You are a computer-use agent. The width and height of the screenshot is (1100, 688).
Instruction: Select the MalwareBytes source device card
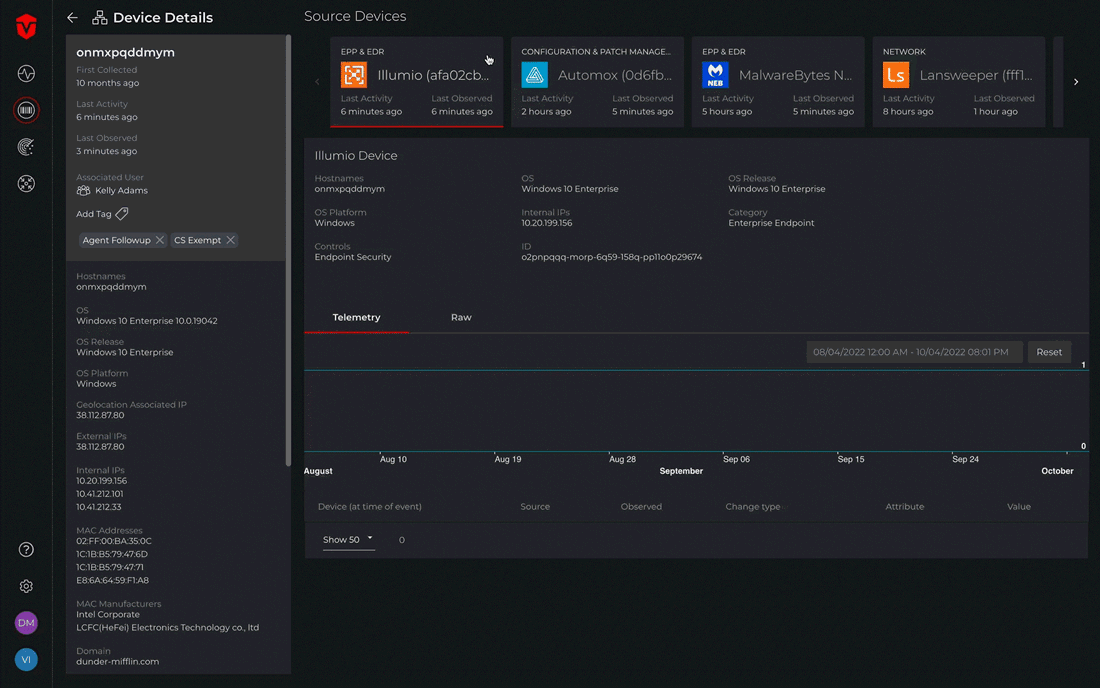pyautogui.click(x=778, y=82)
